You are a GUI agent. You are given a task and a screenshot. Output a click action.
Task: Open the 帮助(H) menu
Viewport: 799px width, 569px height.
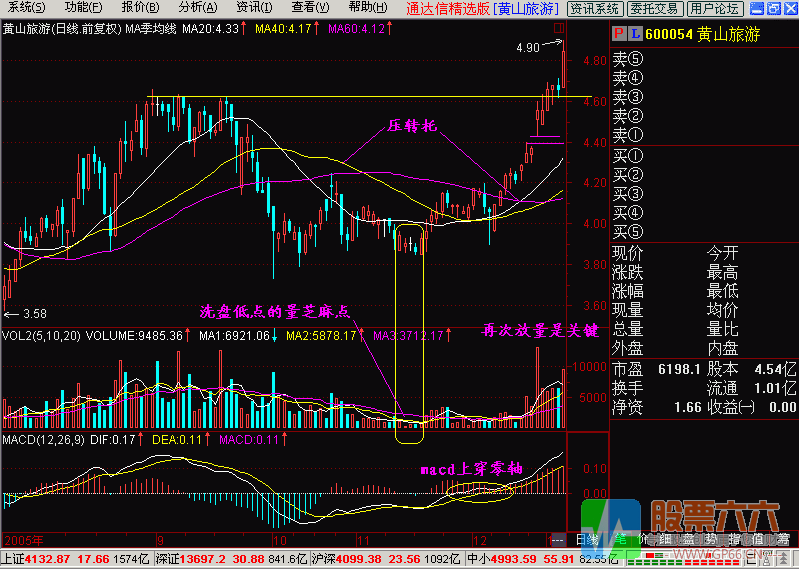click(x=367, y=7)
